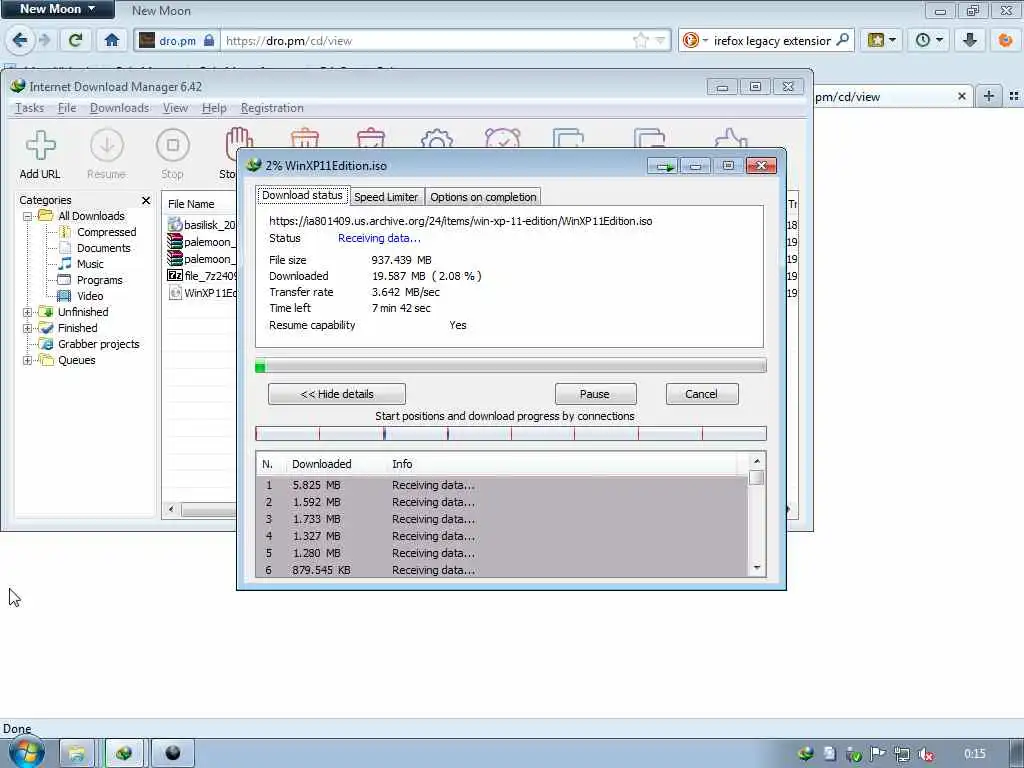The height and width of the screenshot is (768, 1024).
Task: Click the Resume download toolbar icon
Action: [106, 145]
